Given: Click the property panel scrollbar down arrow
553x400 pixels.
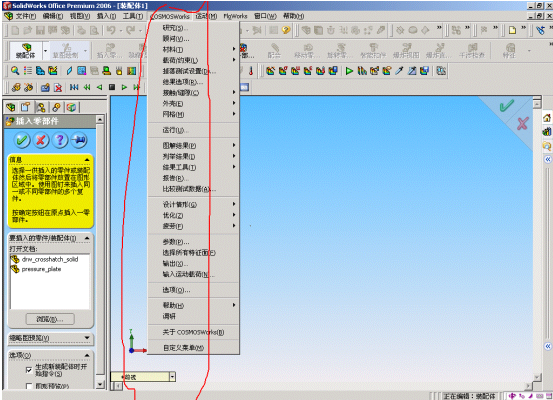Looking at the screenshot, I should pos(100,384).
